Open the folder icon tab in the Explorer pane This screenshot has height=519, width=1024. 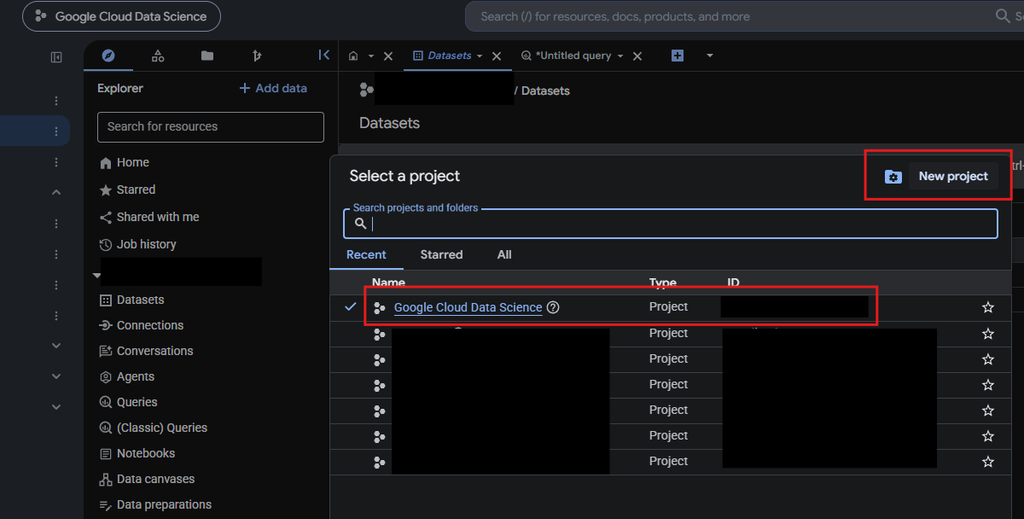coord(207,55)
